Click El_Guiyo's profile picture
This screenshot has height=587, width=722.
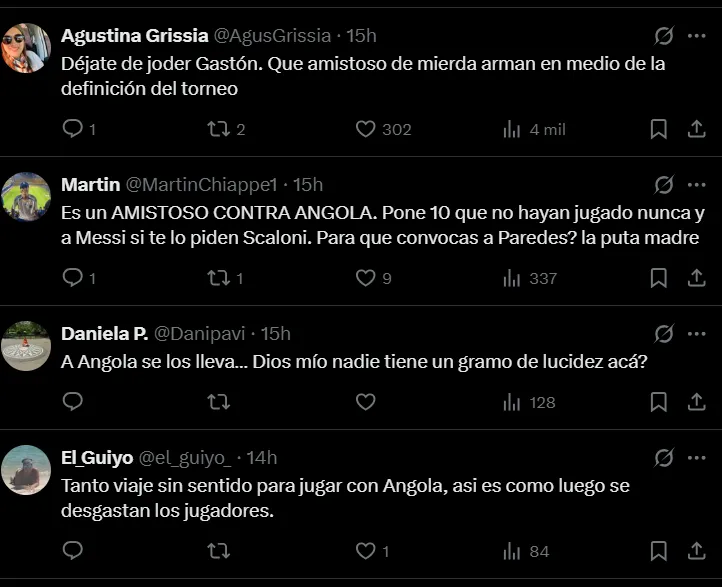(27, 470)
